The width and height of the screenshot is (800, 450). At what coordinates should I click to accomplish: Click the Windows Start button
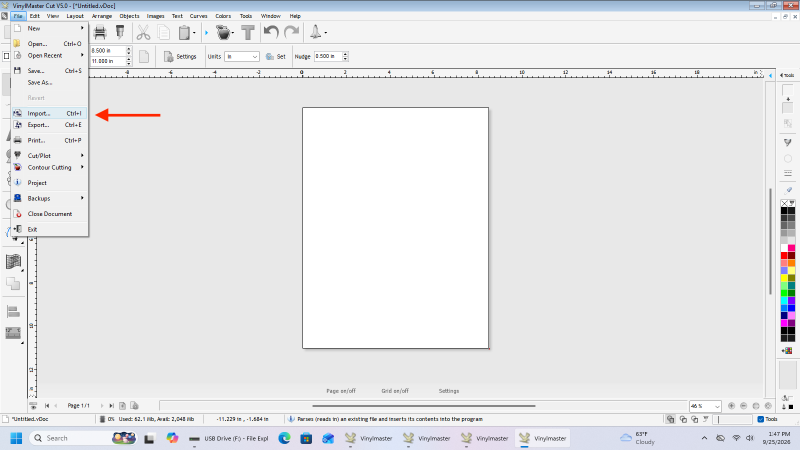(x=16, y=438)
